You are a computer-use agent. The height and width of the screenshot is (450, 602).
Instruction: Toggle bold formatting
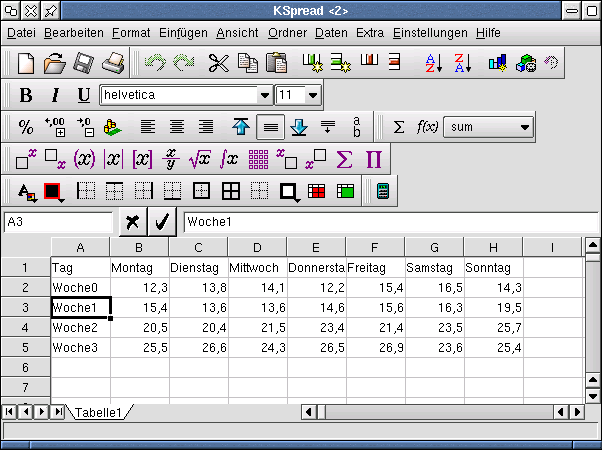(x=27, y=96)
